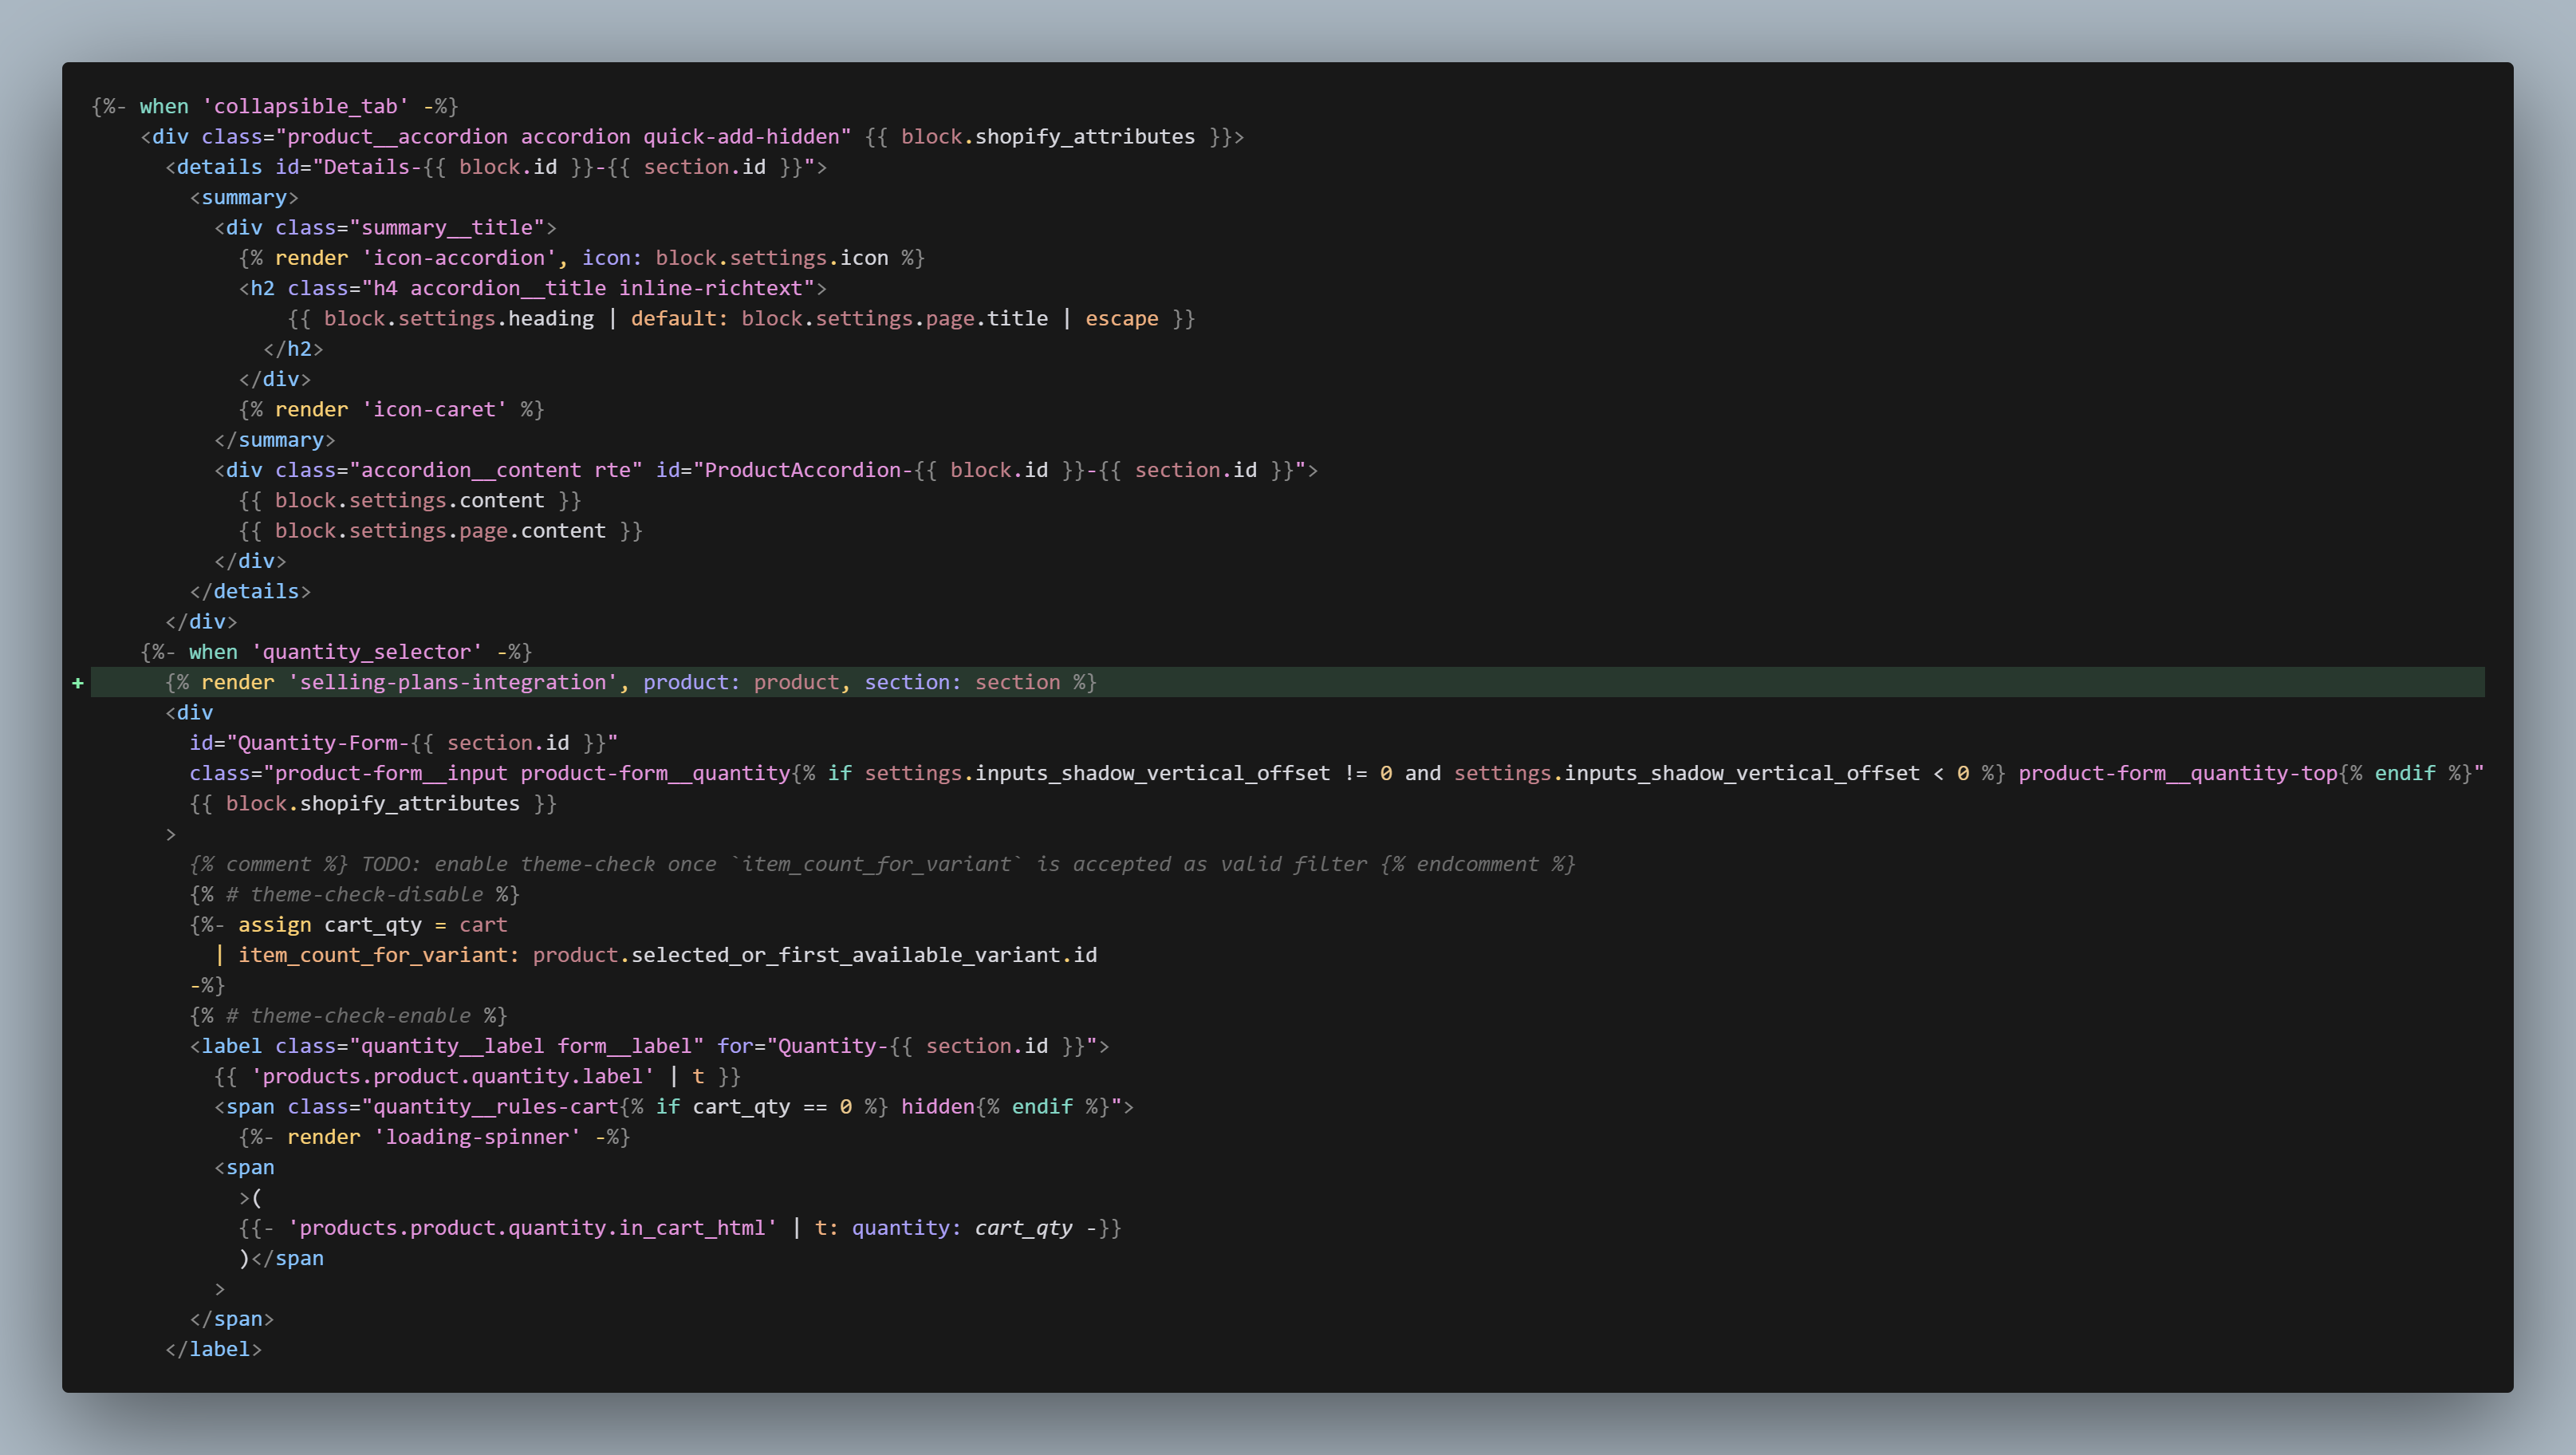
Task: Click the 'products.product.quantity.in_cart_html' translation key
Action: coord(532,1228)
